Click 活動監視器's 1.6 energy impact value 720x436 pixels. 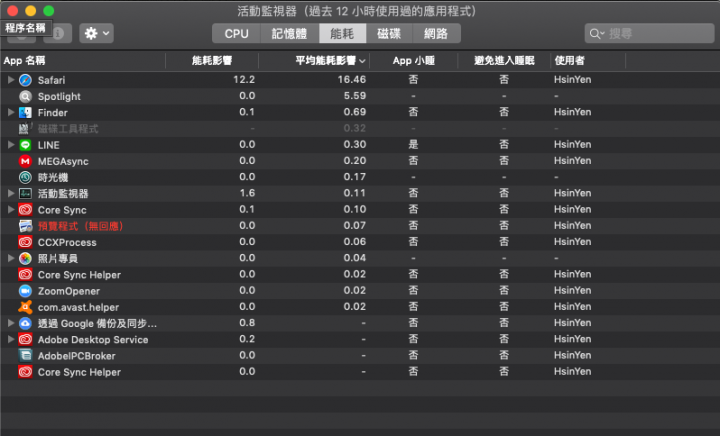pyautogui.click(x=247, y=193)
